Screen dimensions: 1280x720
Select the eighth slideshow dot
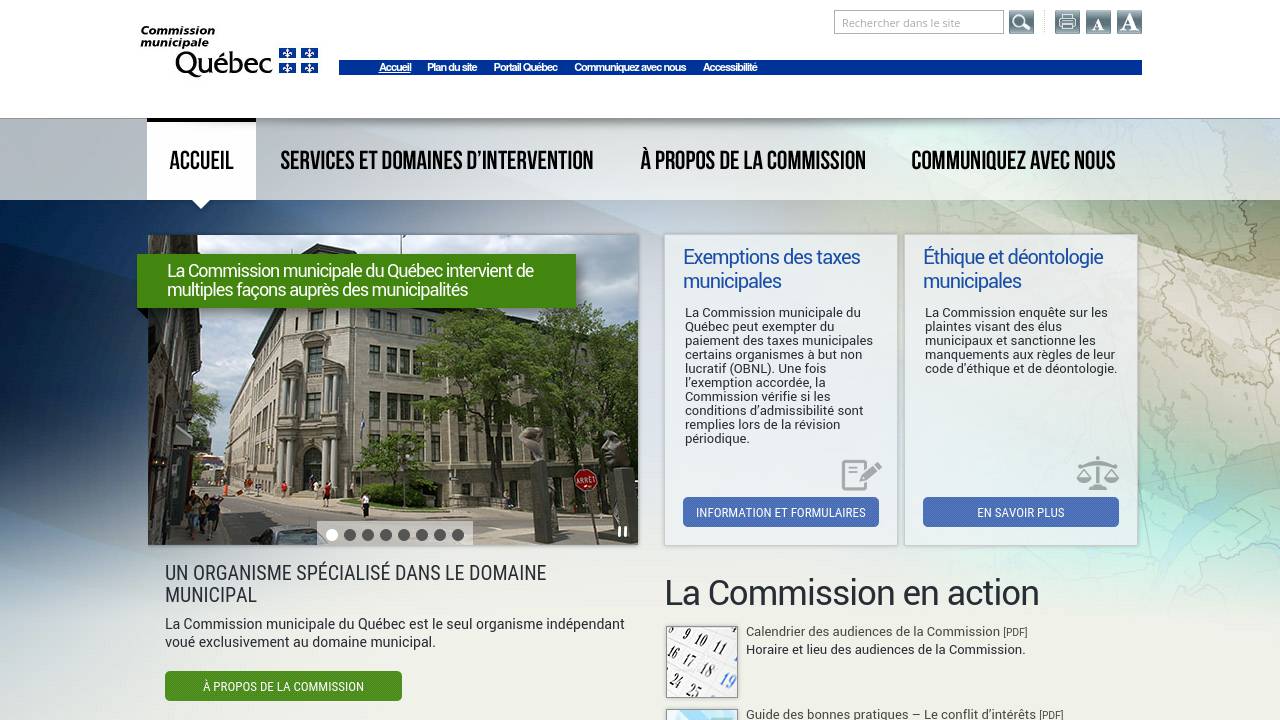(x=458, y=535)
